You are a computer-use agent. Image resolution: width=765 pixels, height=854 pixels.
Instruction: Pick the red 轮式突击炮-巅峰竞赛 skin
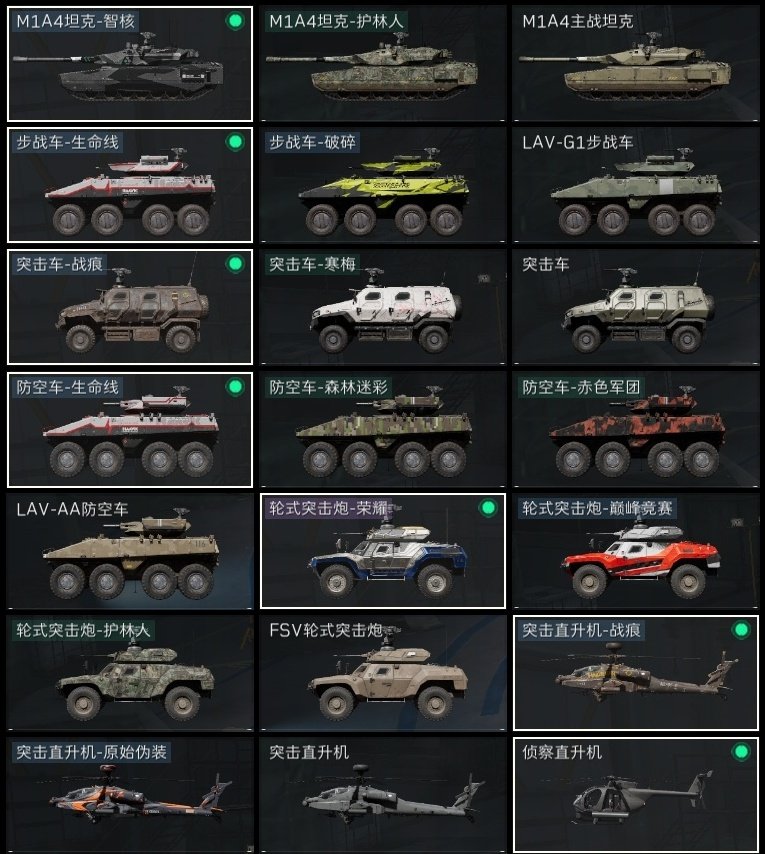coord(635,551)
